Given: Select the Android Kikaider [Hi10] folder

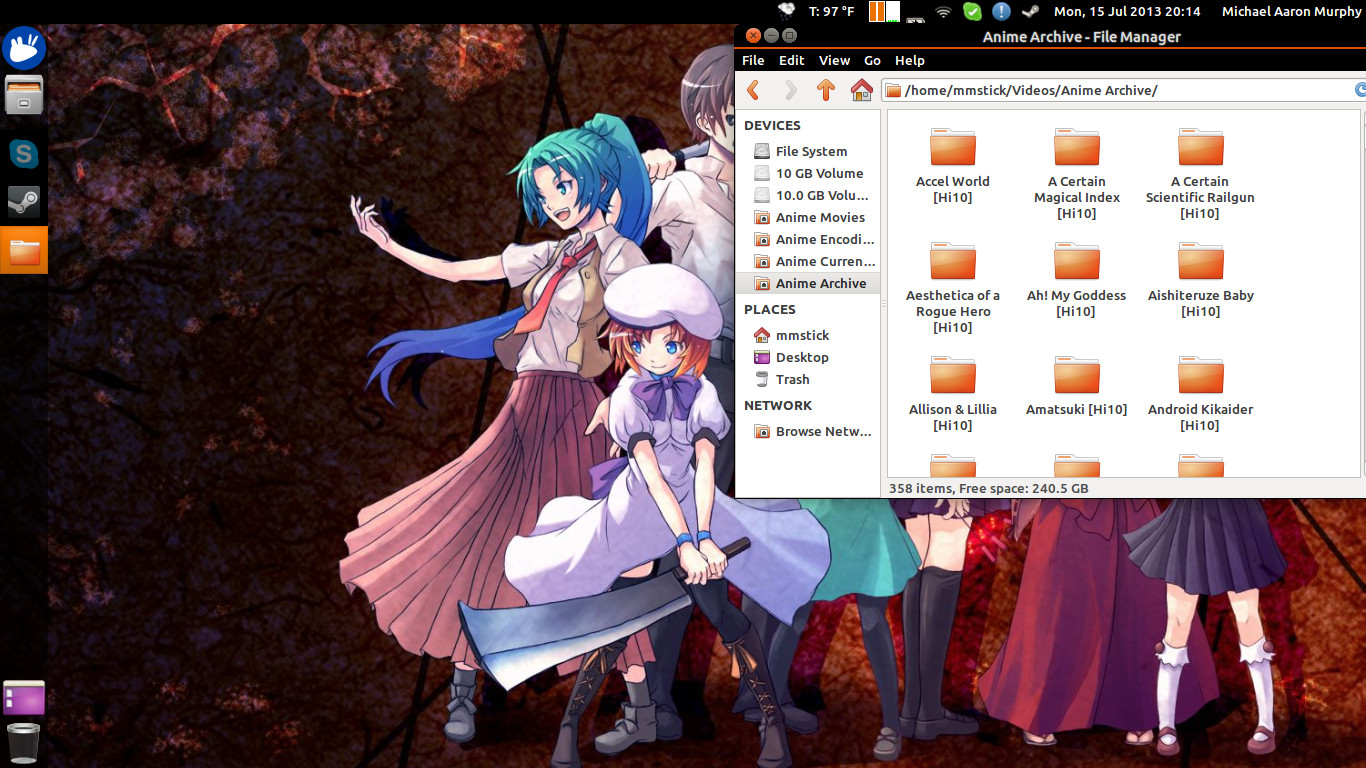Looking at the screenshot, I should point(1200,394).
